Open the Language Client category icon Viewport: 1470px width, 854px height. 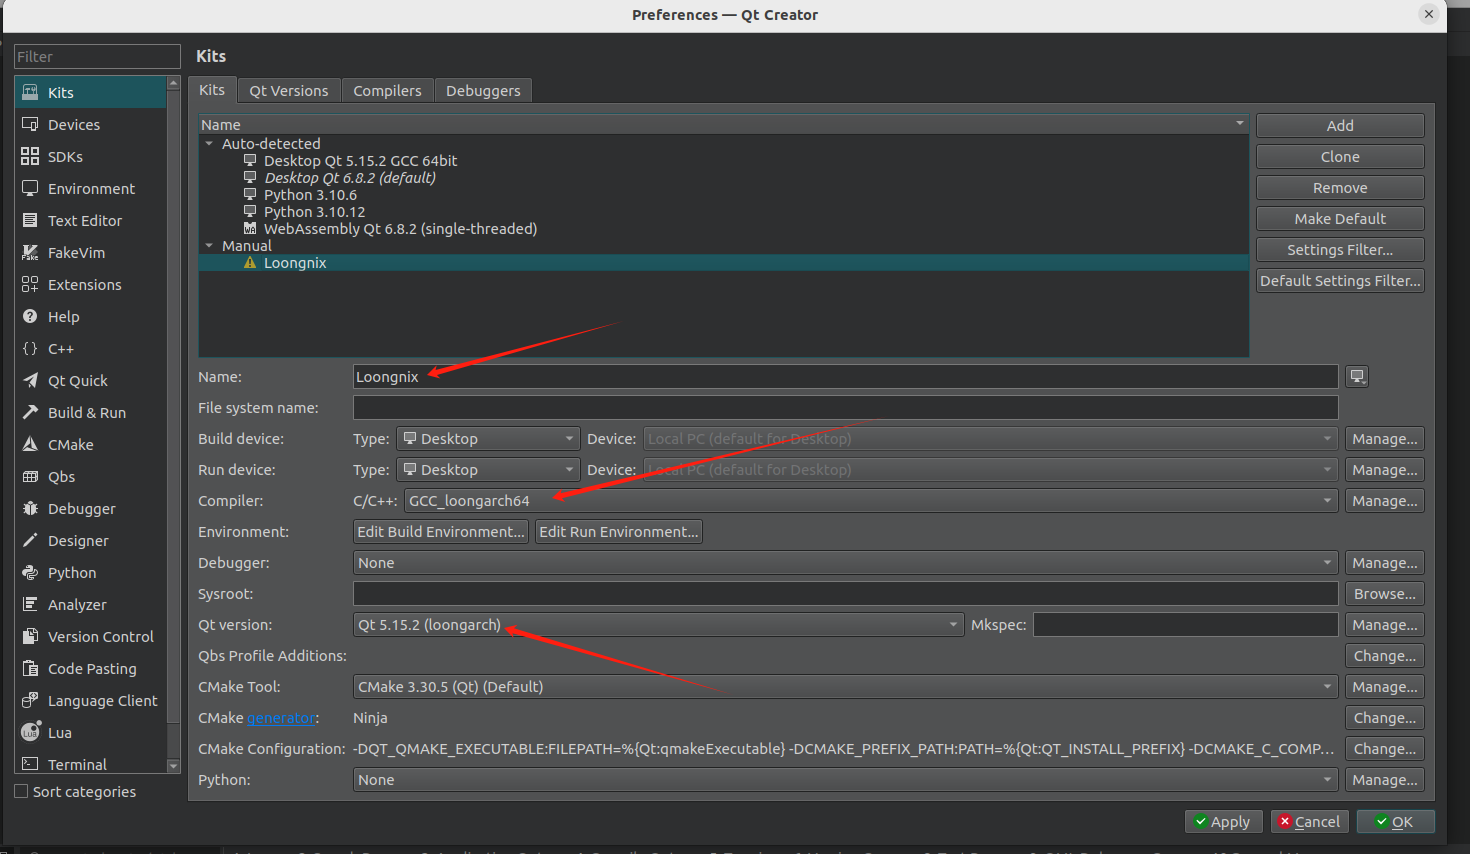(30, 700)
